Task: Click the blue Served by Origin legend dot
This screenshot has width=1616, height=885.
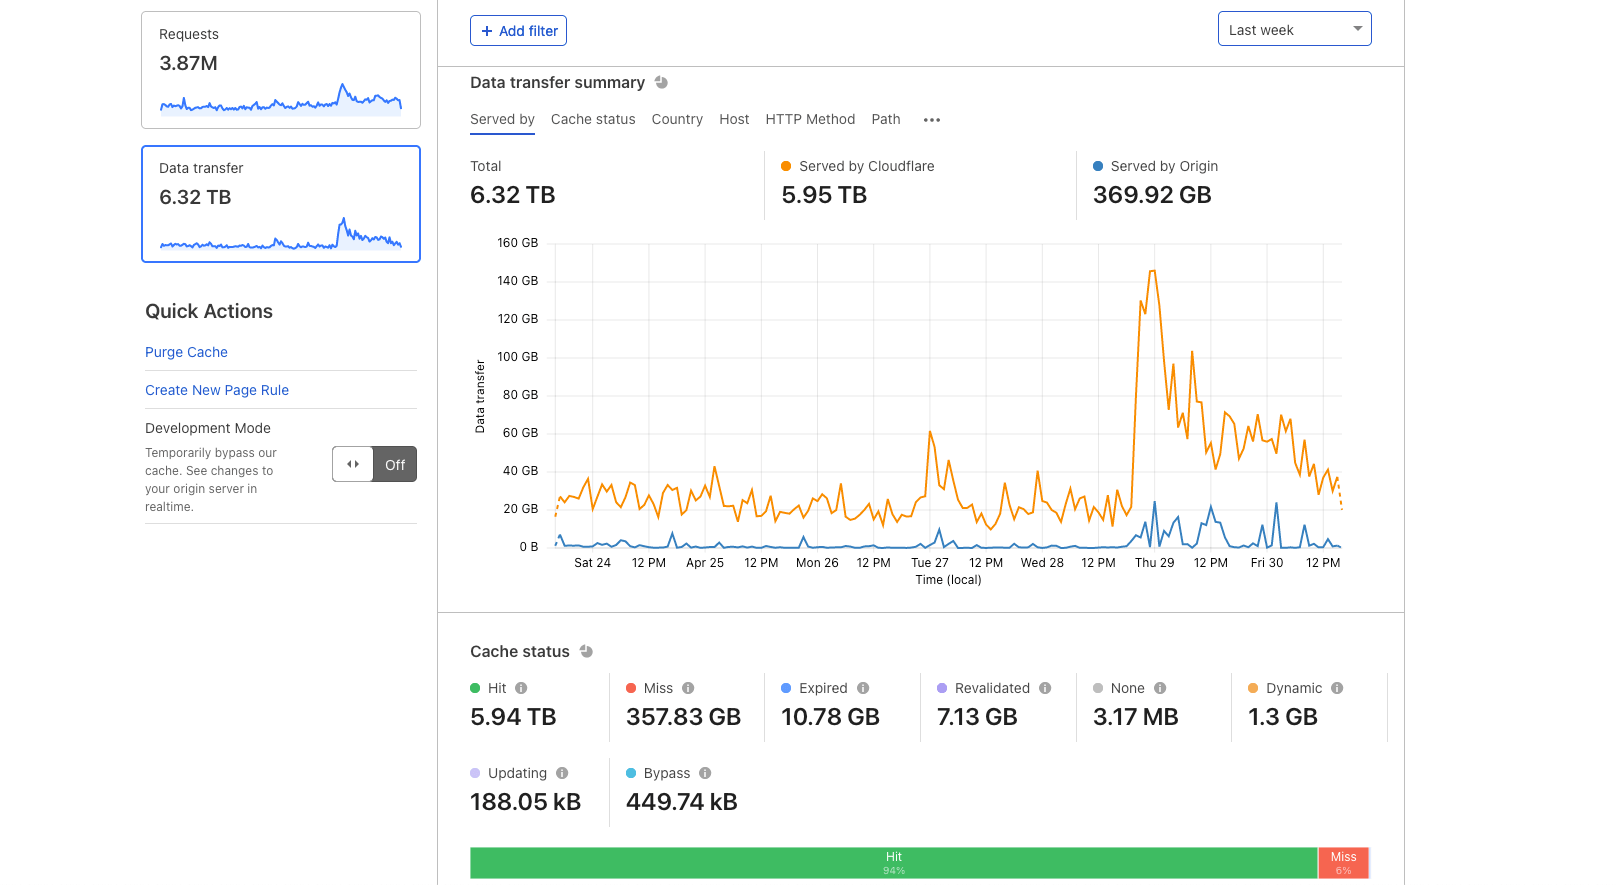Action: click(1098, 166)
